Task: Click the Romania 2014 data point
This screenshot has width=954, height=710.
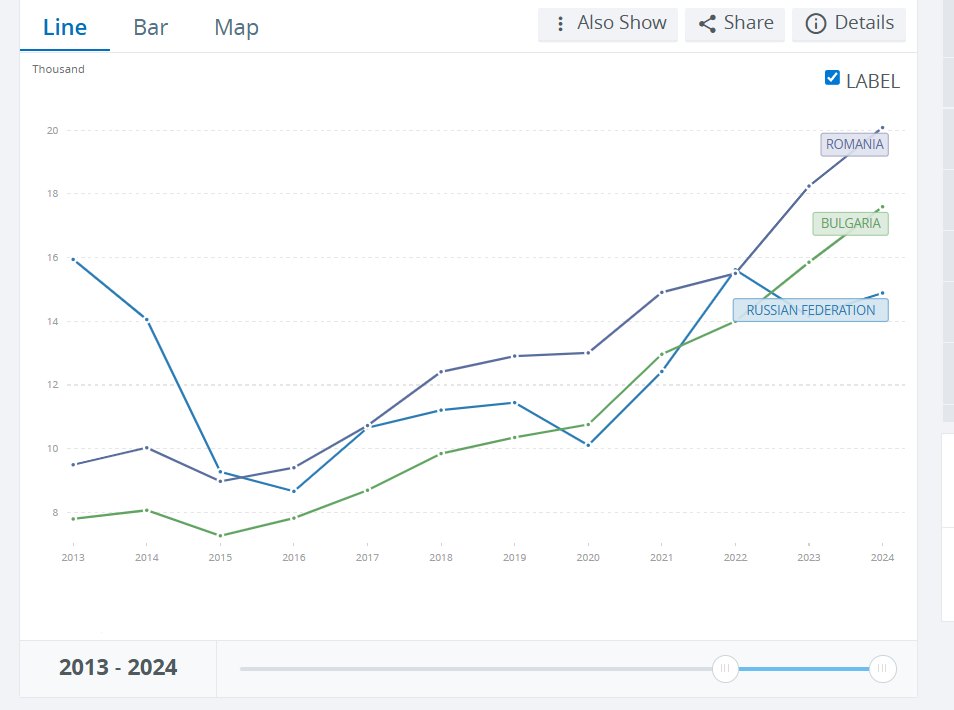Action: coord(147,448)
